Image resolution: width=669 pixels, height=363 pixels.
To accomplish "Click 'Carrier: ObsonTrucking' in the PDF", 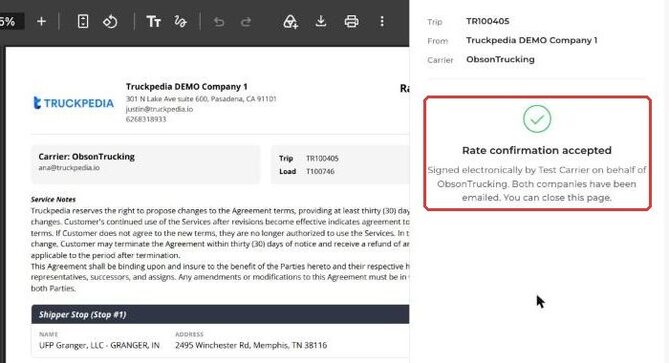I will 87,157.
